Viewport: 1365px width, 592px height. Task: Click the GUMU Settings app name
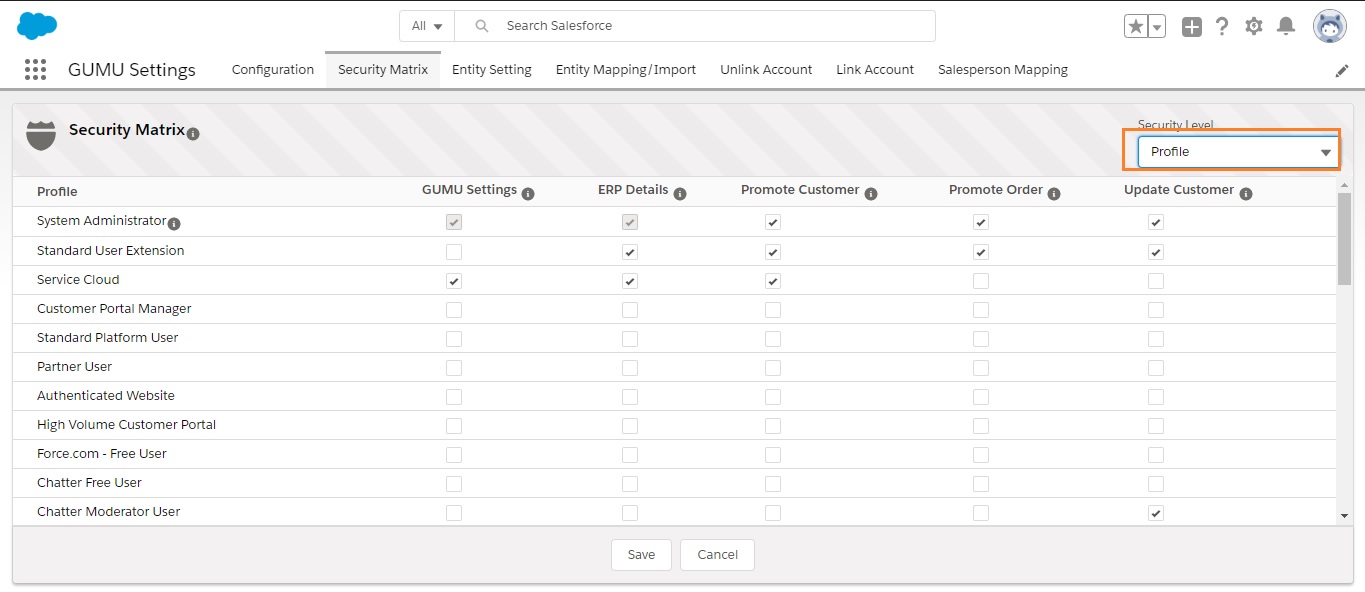coord(132,70)
